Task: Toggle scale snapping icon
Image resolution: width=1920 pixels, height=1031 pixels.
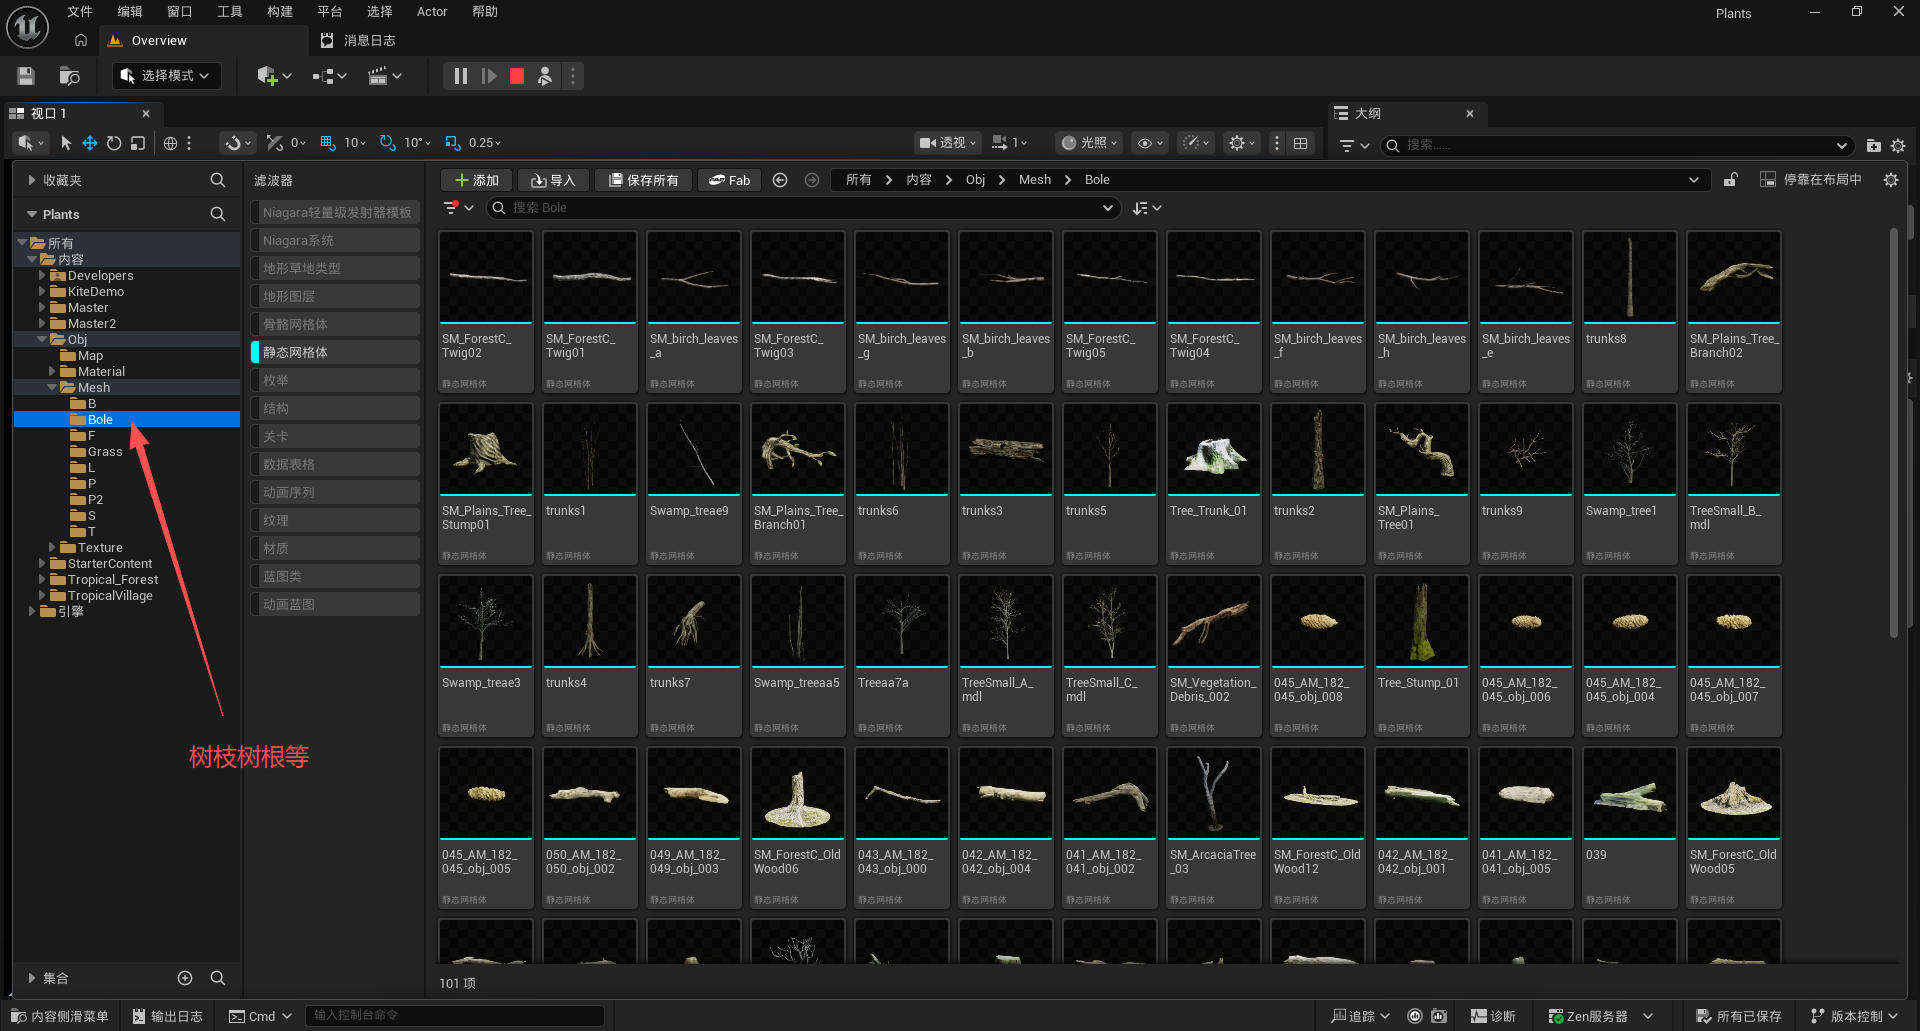Action: point(453,143)
